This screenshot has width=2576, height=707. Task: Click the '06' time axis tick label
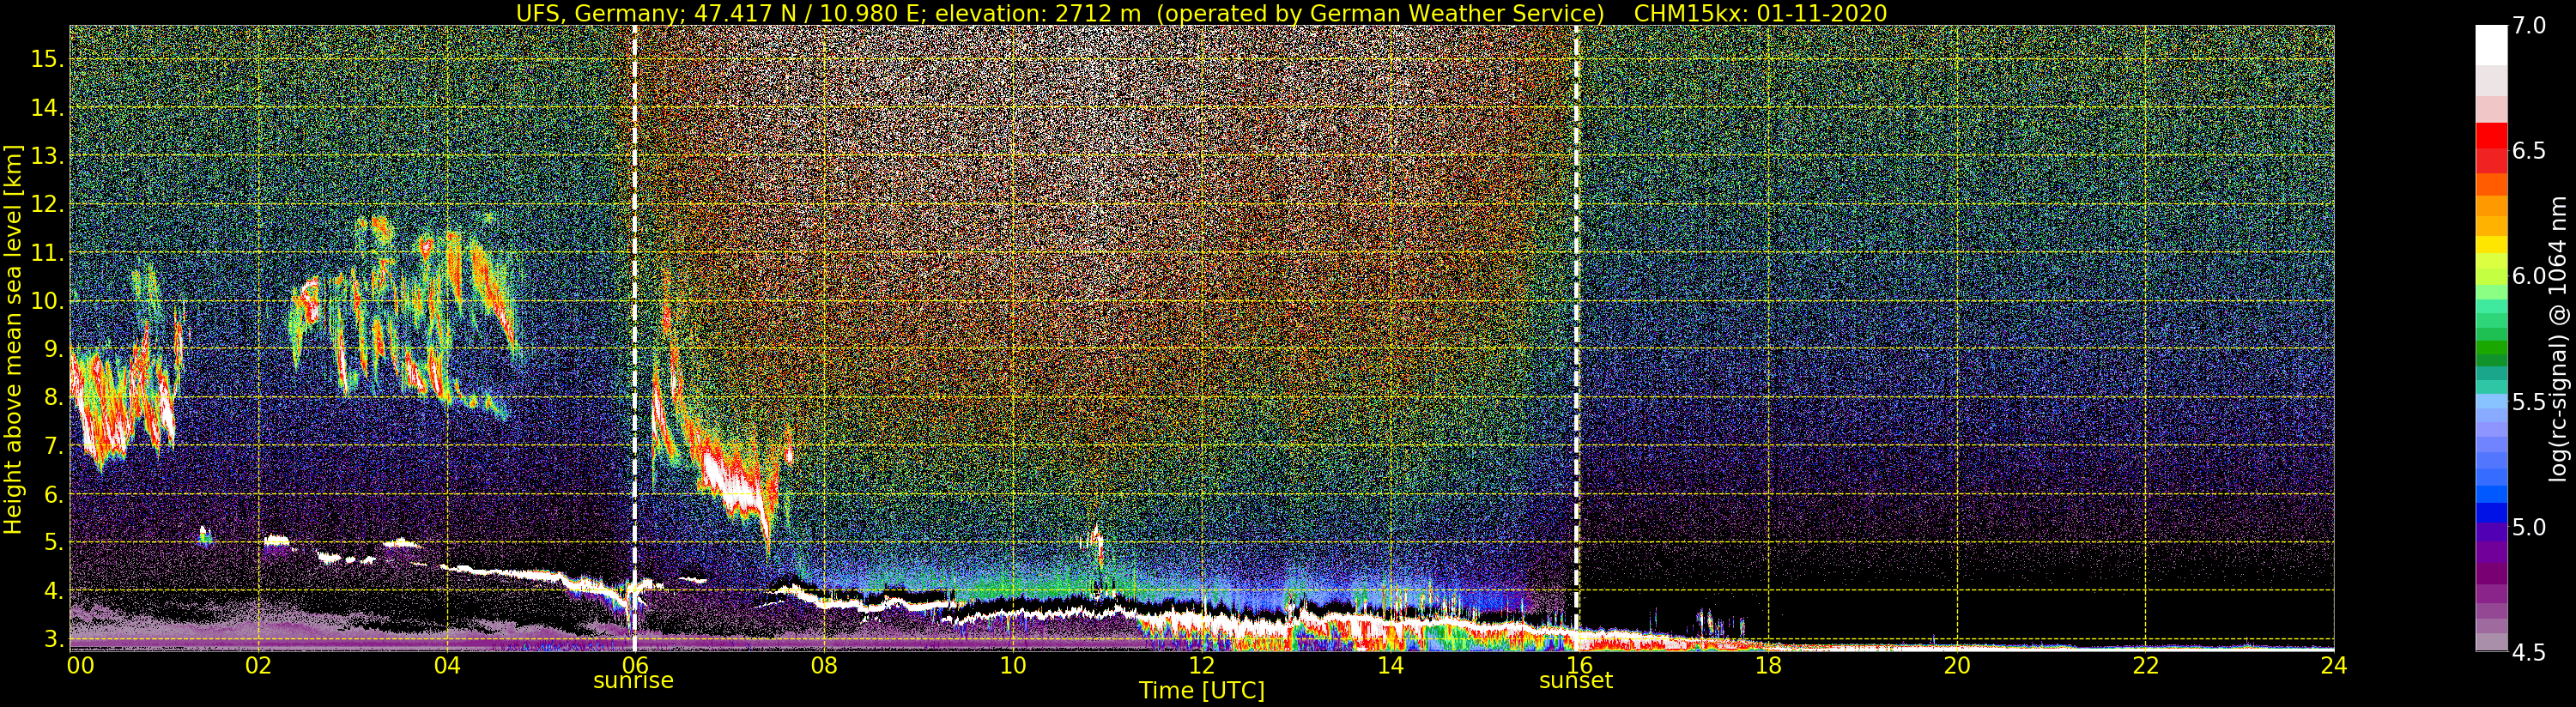point(635,665)
